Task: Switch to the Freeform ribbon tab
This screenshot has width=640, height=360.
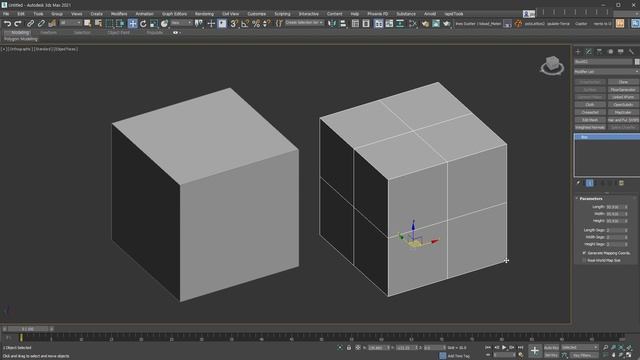Action: point(49,33)
